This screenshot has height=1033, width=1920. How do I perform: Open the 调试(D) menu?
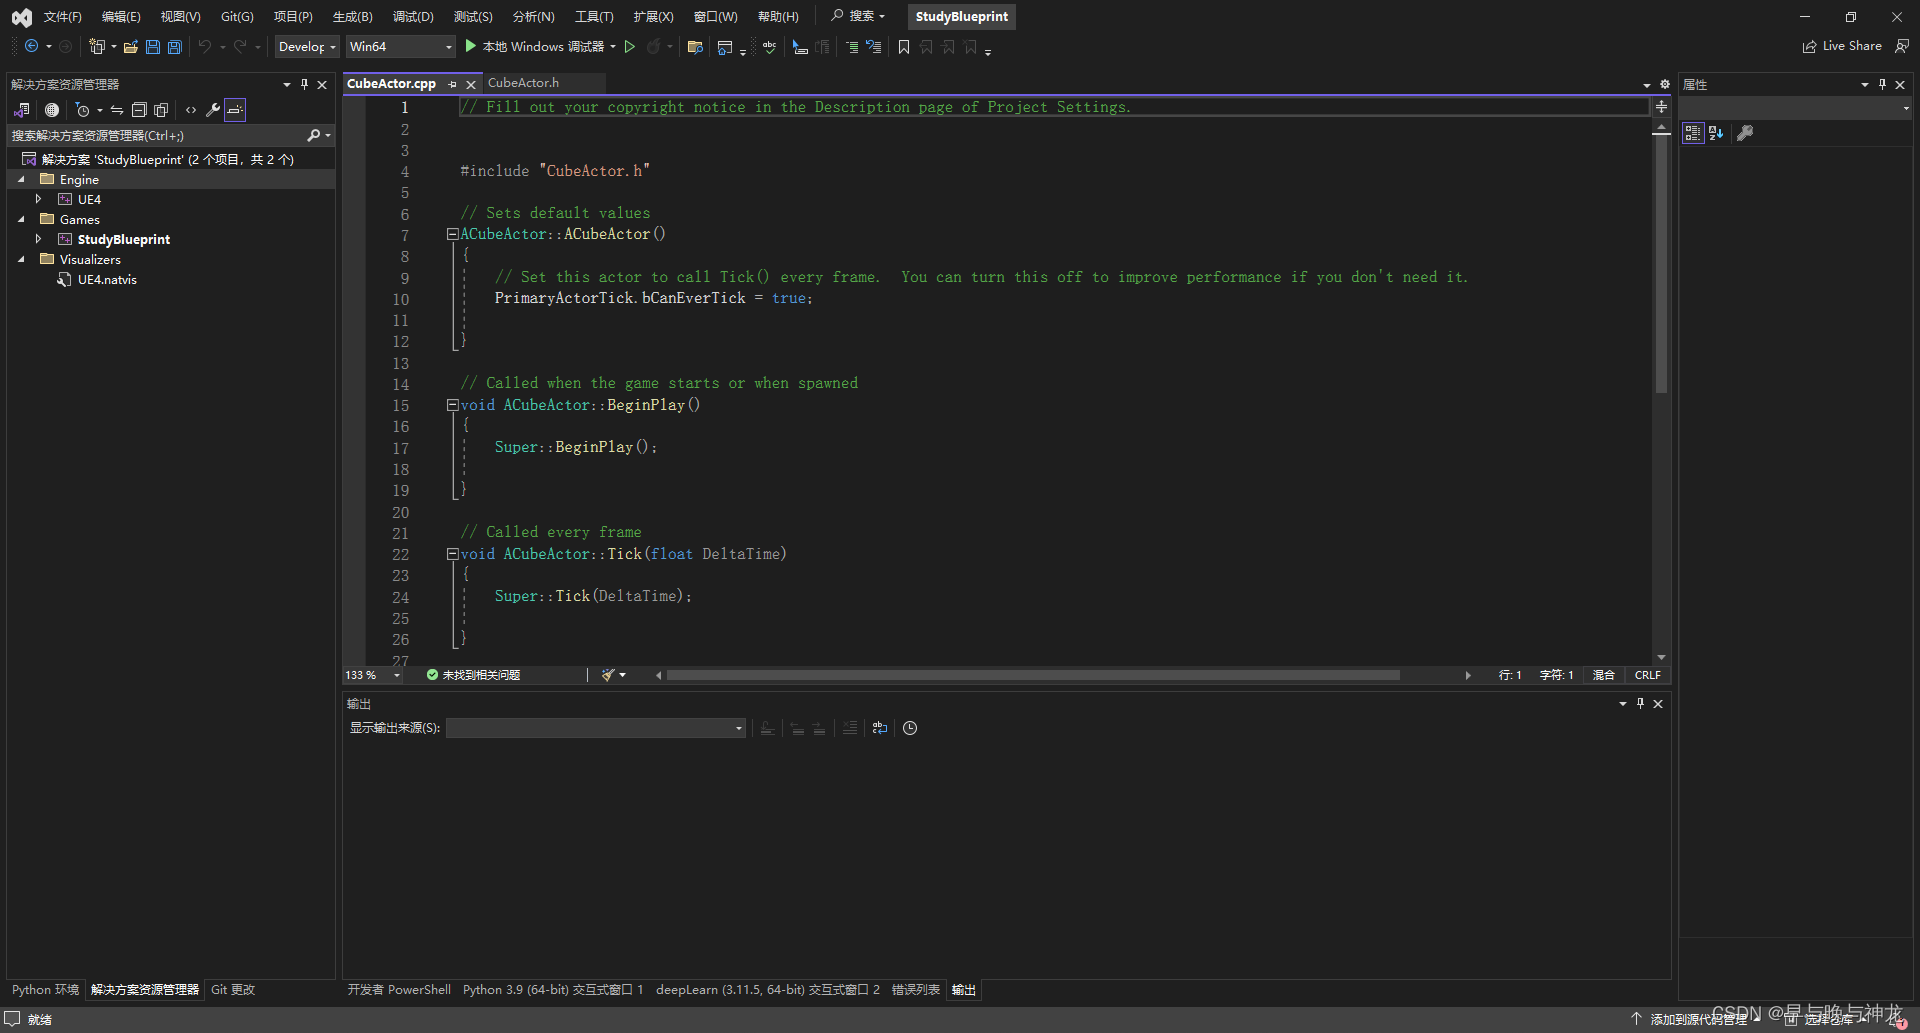(x=413, y=17)
